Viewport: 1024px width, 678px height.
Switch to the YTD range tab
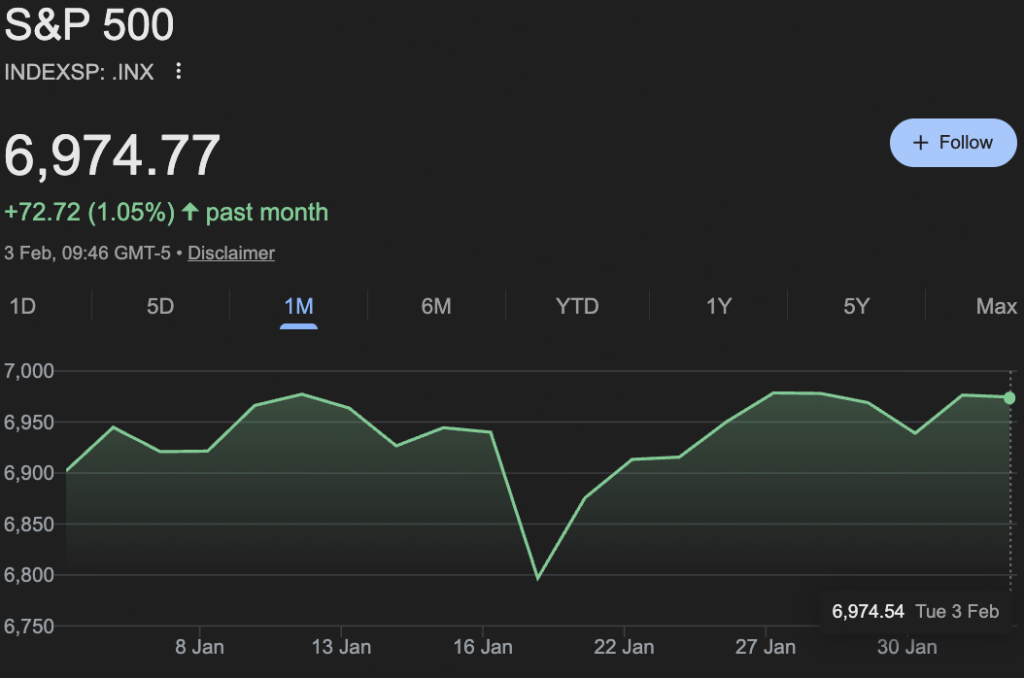pos(577,306)
